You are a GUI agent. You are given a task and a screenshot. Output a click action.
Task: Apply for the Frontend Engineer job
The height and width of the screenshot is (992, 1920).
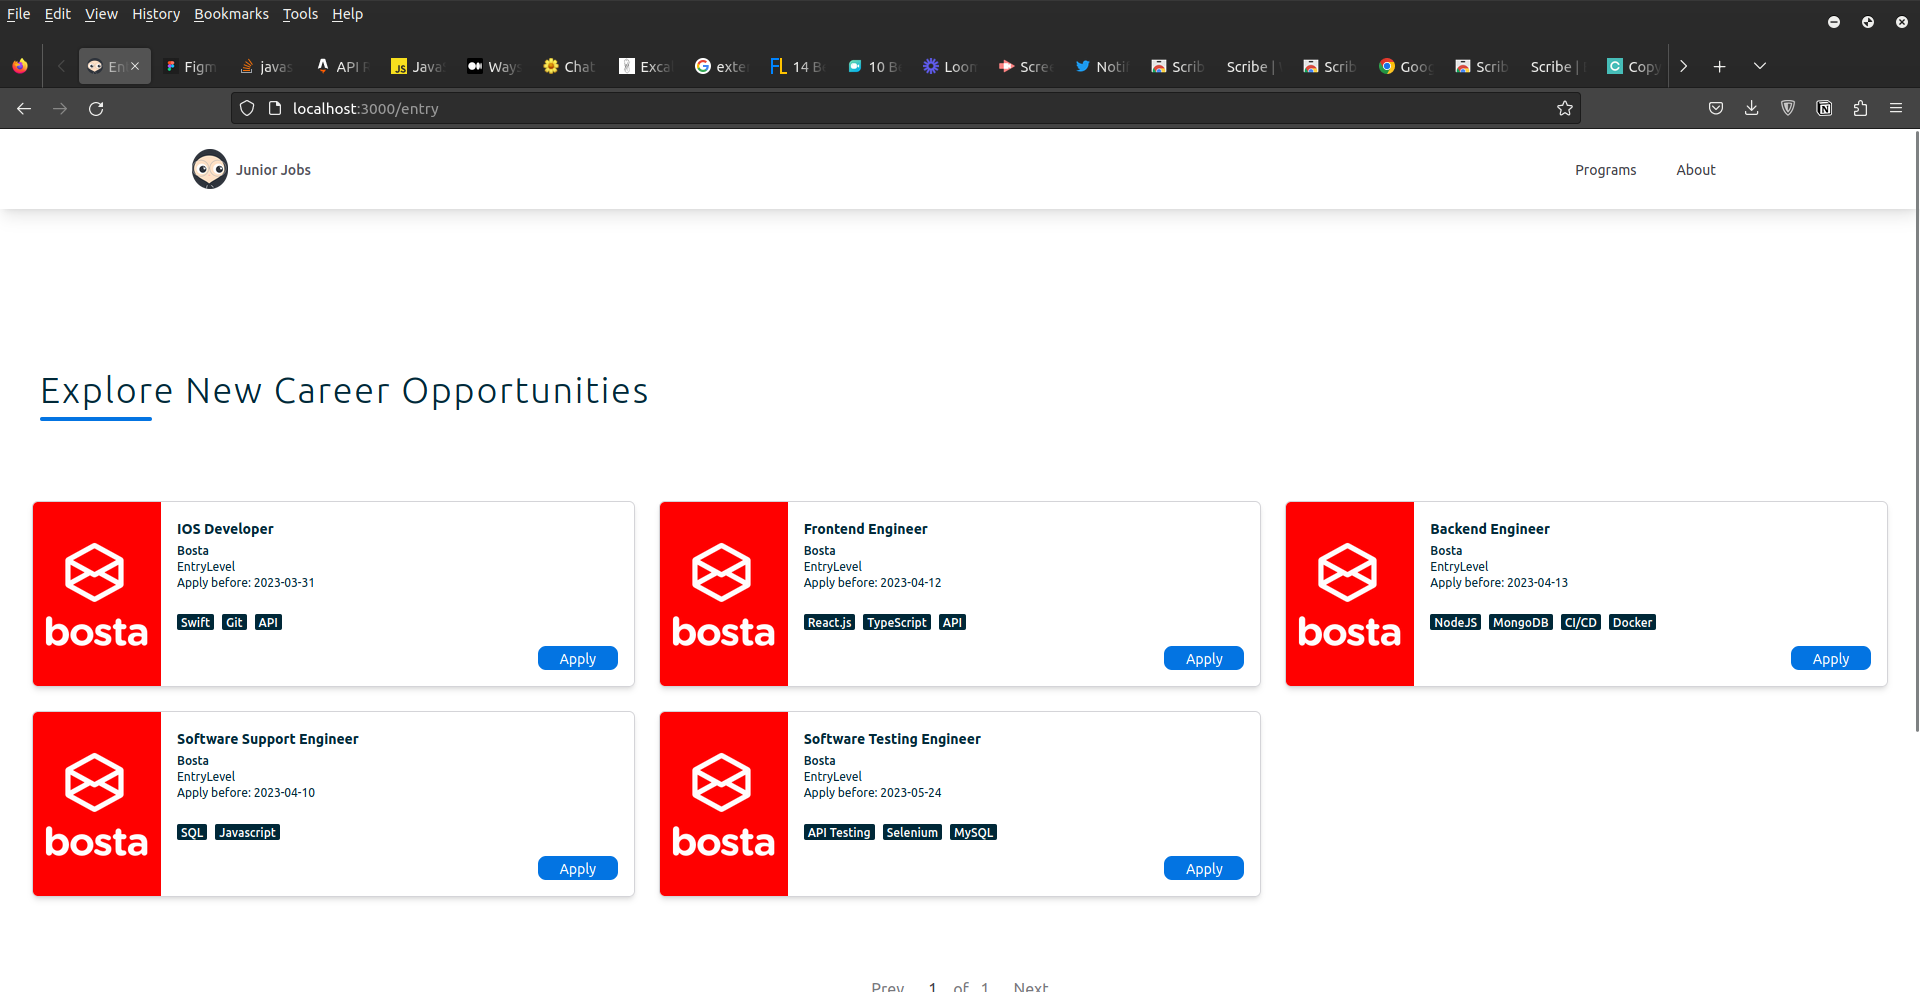click(1204, 658)
